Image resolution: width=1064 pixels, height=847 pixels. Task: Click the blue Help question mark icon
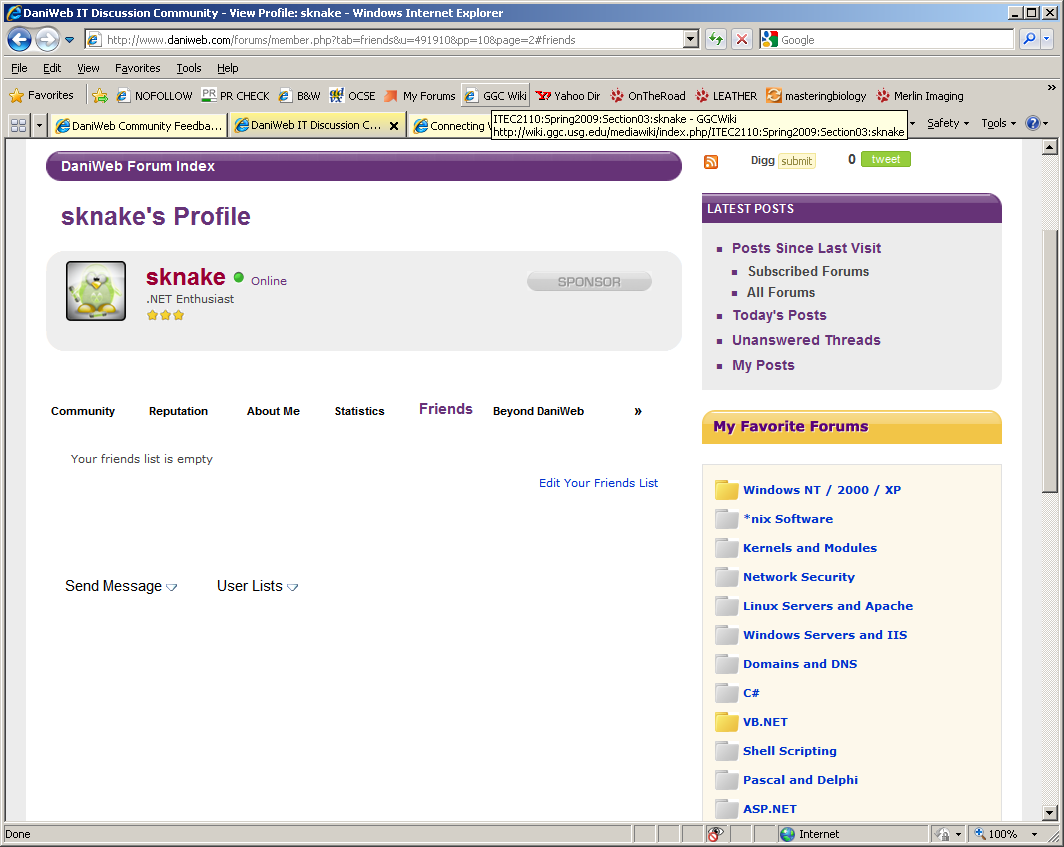tap(1033, 123)
